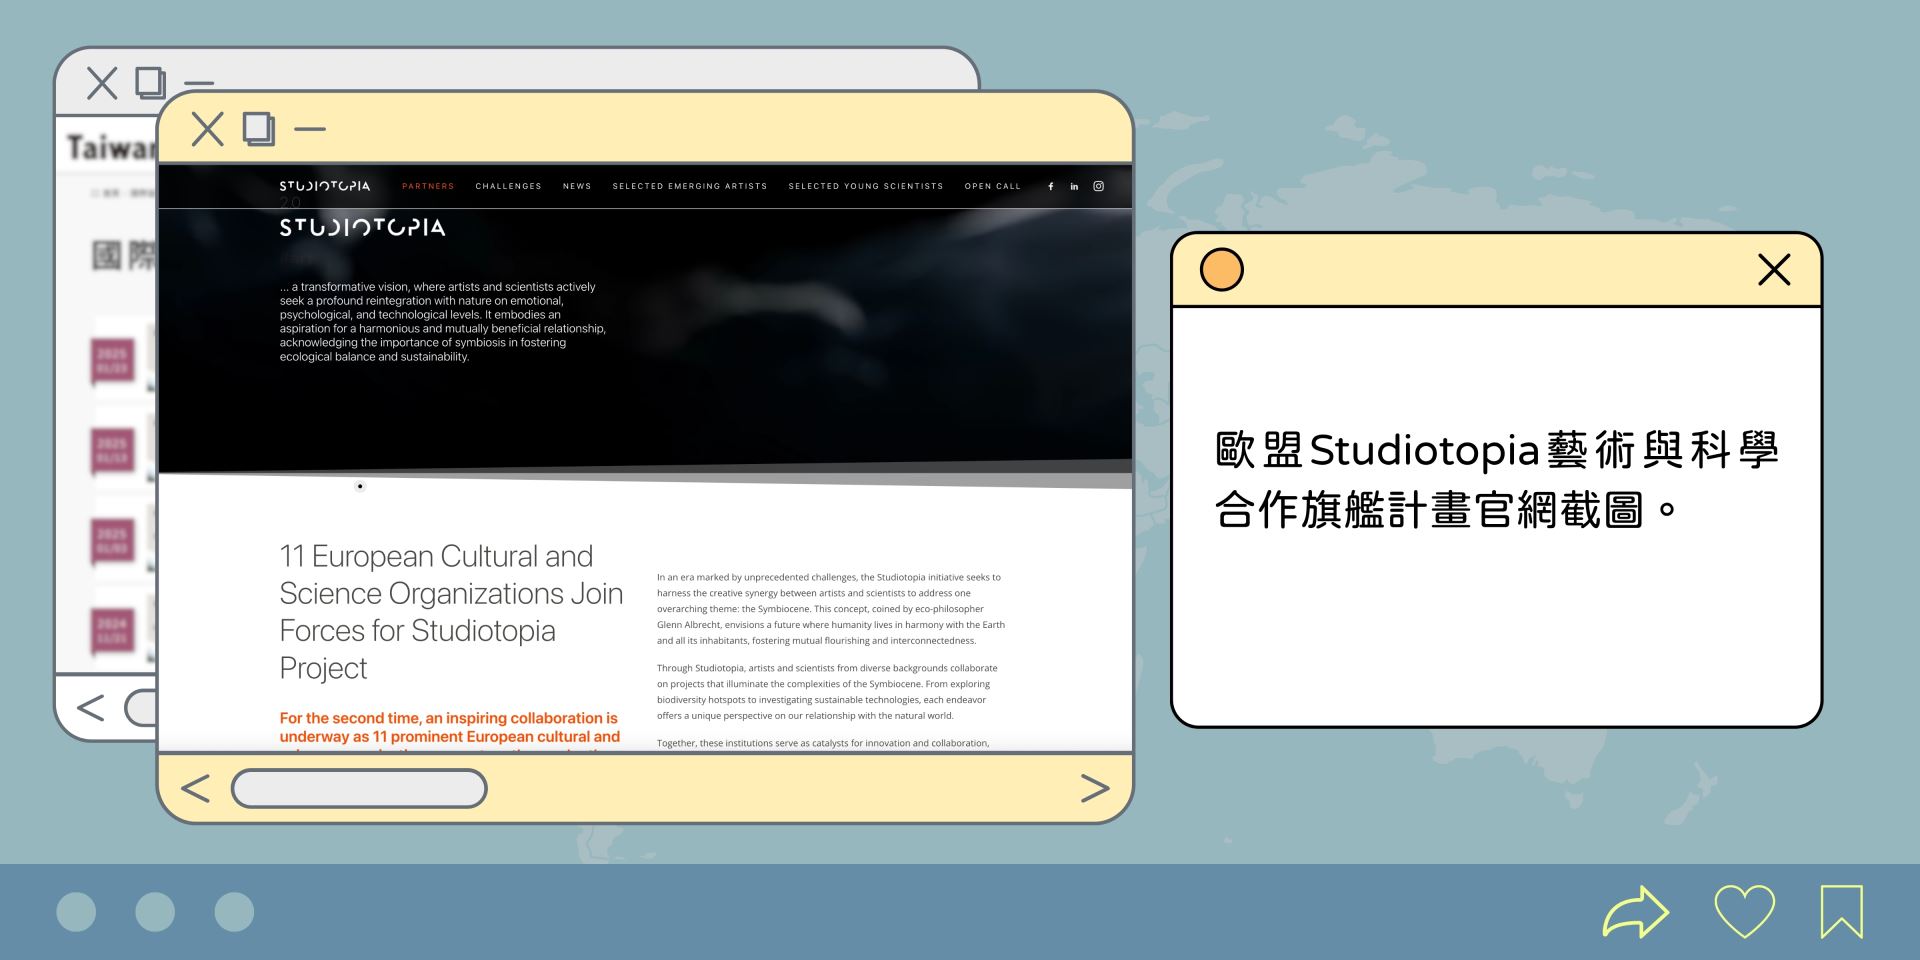Switch to the PARTNERS section
The image size is (1920, 960).
coord(428,186)
